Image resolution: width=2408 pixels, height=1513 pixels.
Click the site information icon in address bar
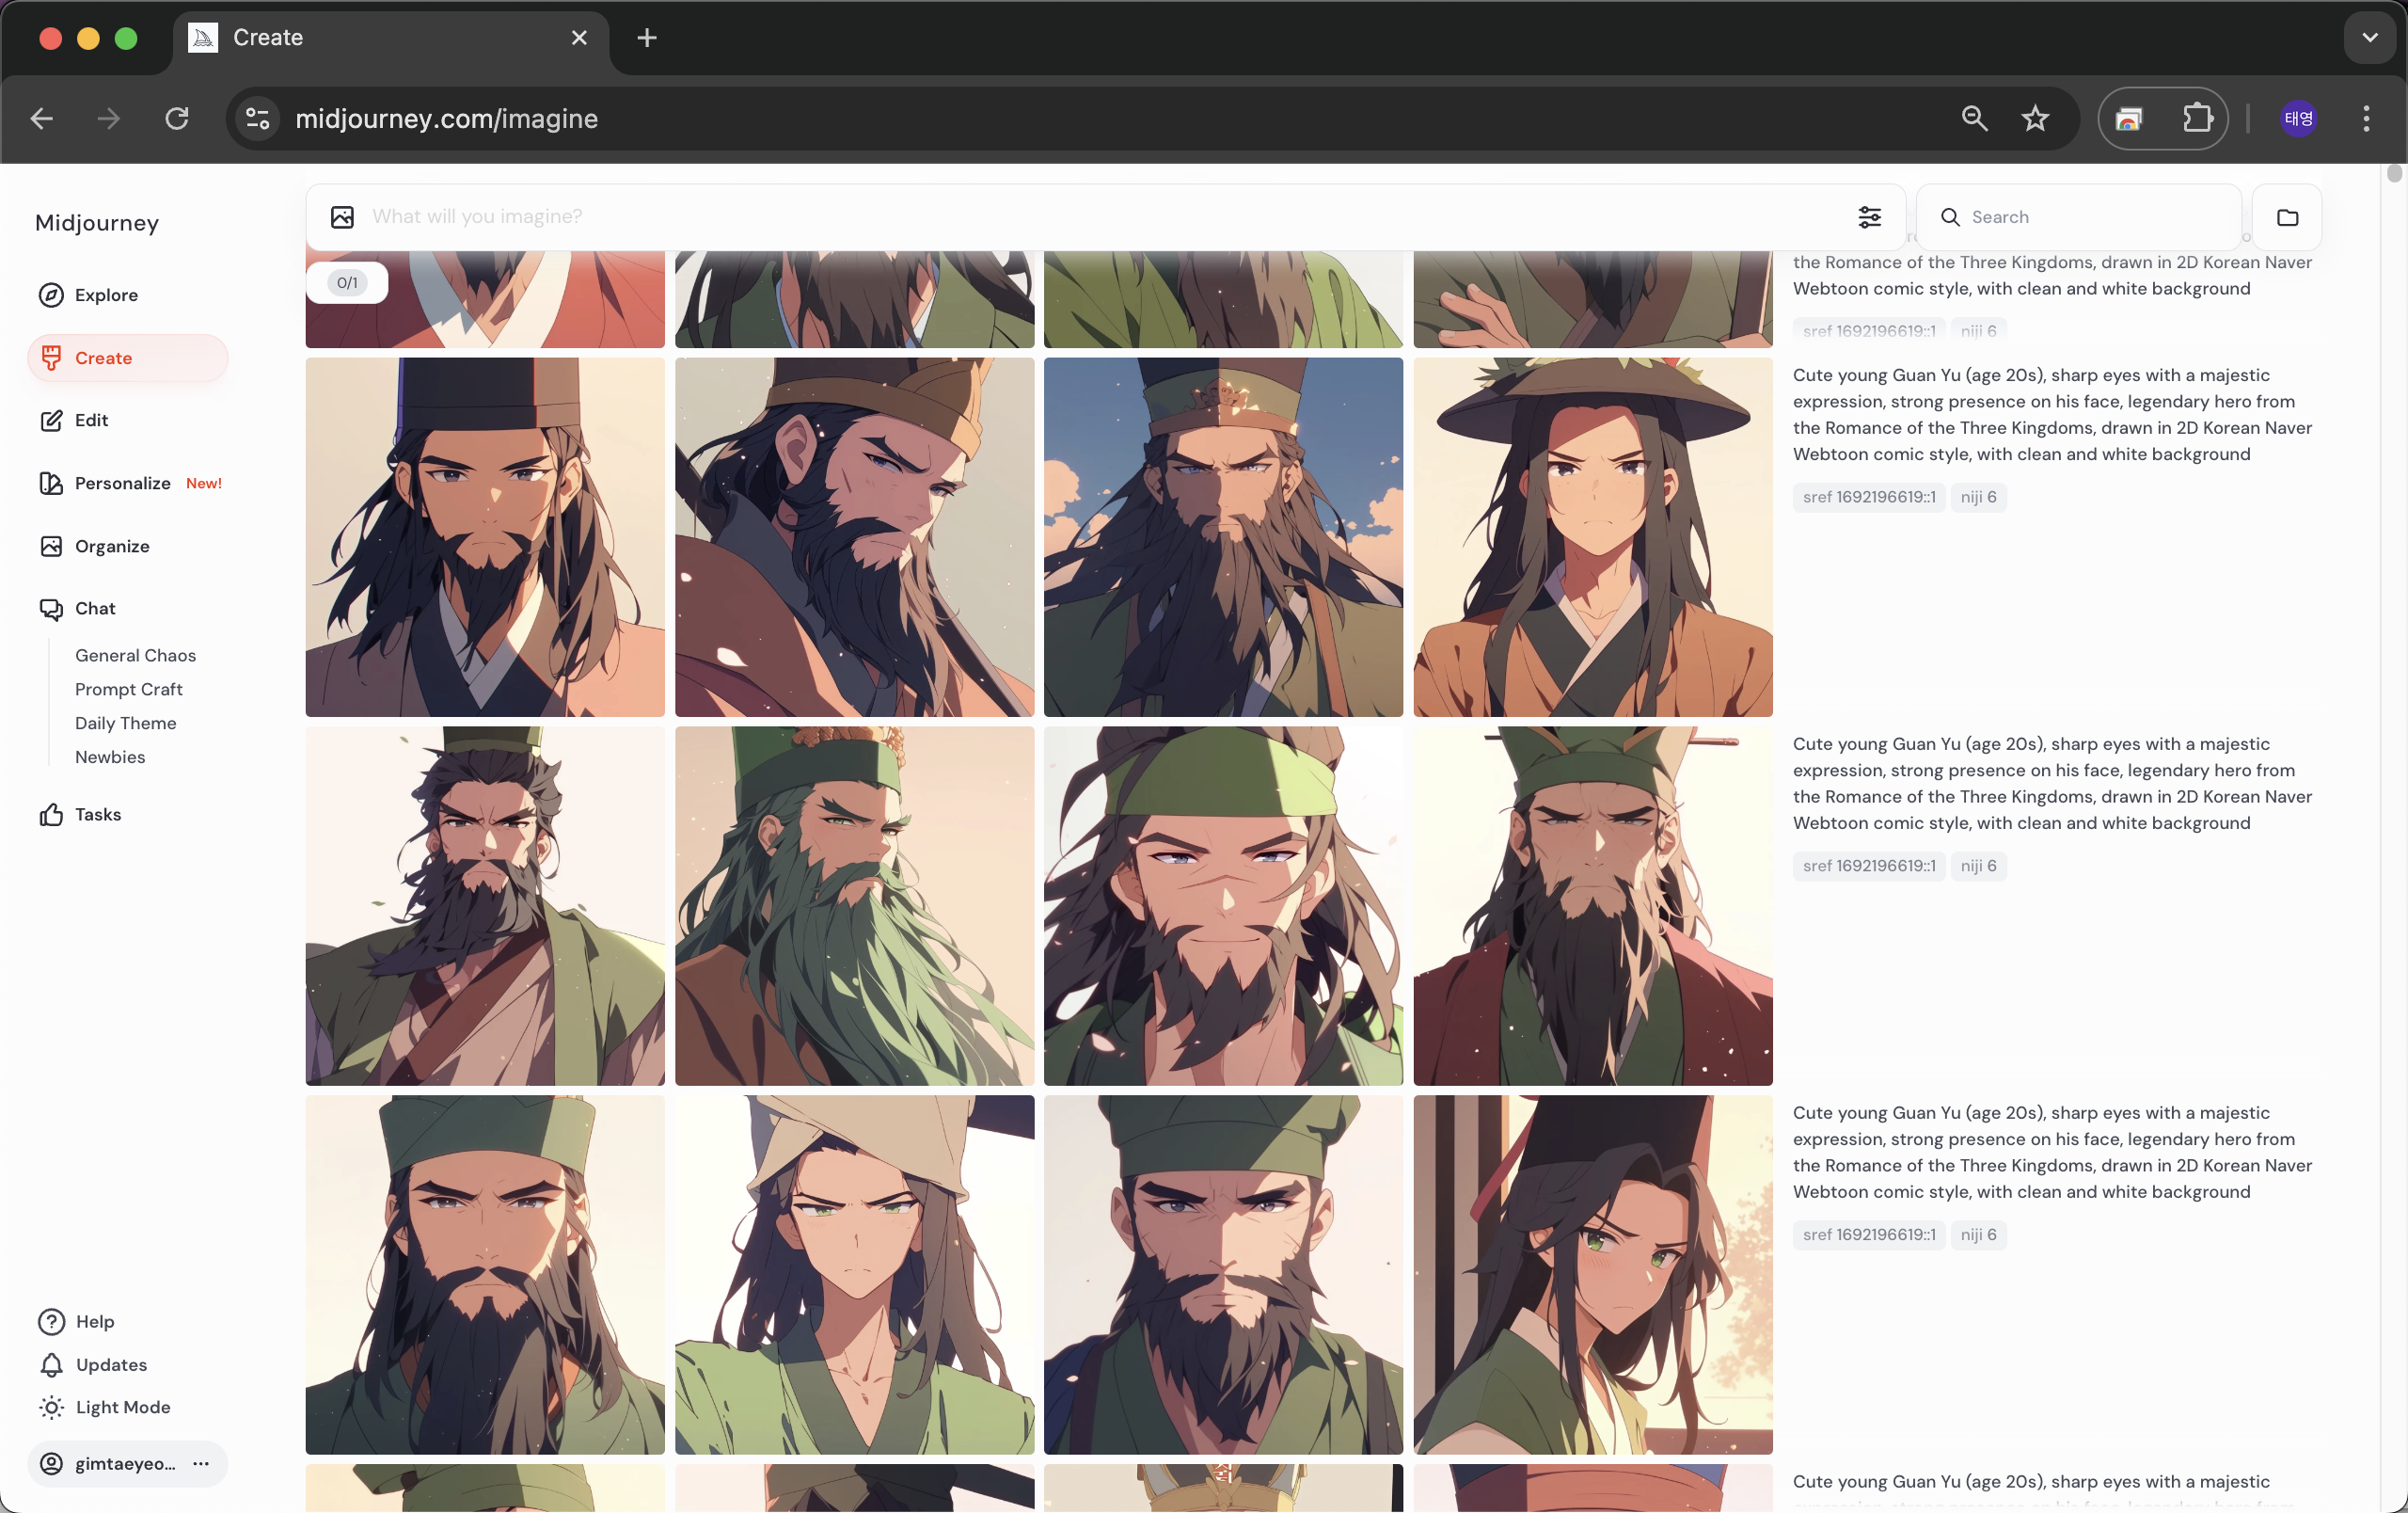point(258,118)
